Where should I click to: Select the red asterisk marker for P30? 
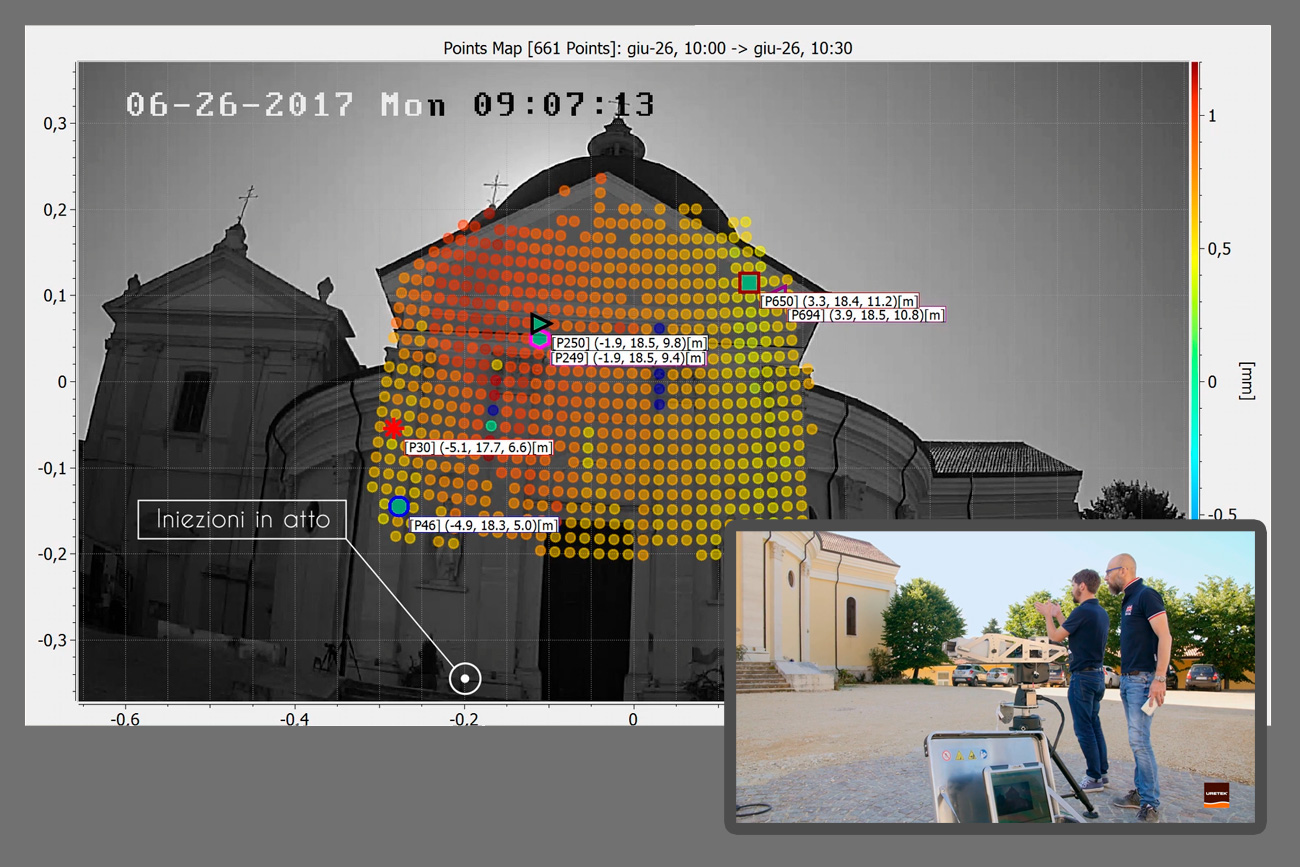pyautogui.click(x=394, y=428)
